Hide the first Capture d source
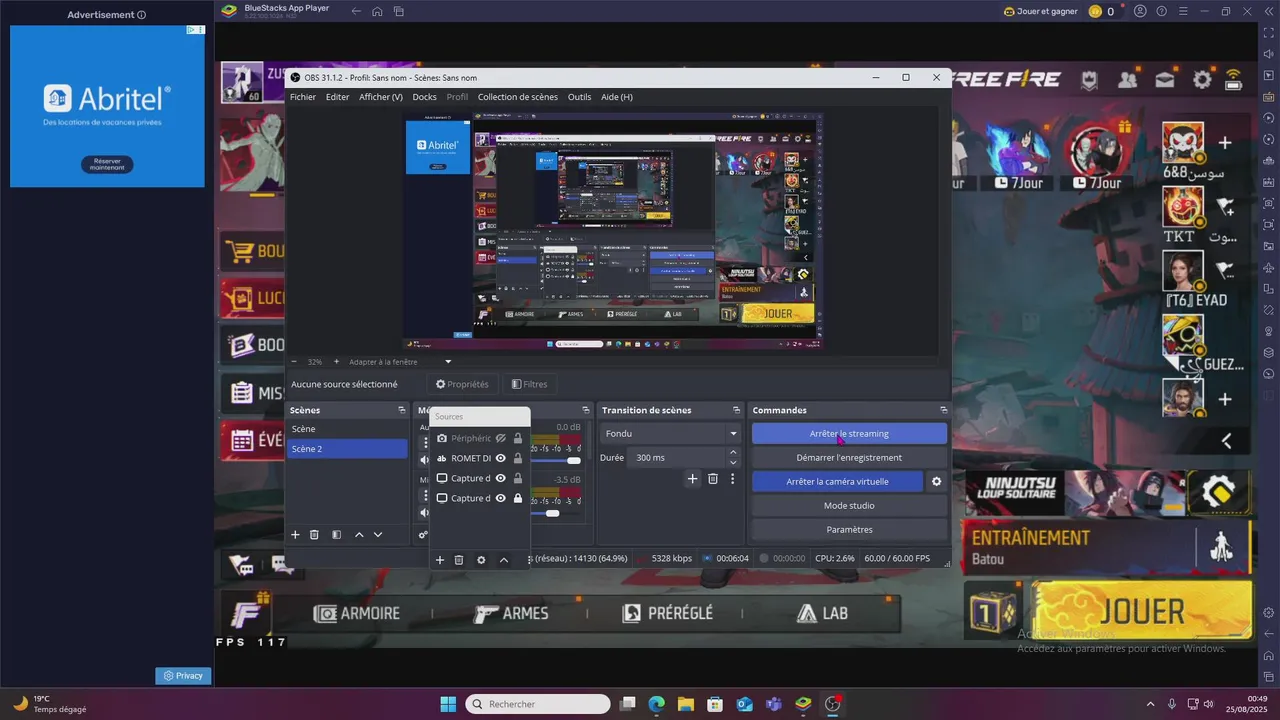The height and width of the screenshot is (720, 1280). [x=501, y=478]
